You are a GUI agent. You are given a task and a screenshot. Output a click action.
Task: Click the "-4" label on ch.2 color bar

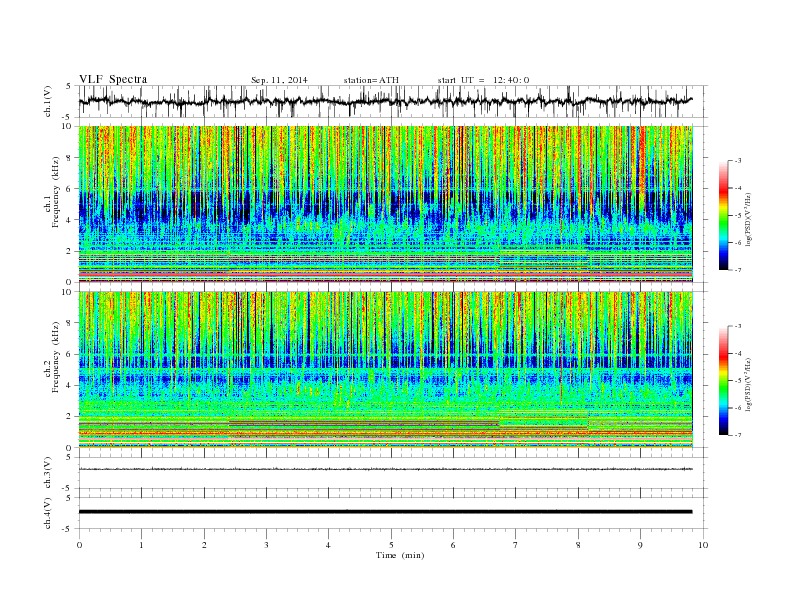(x=738, y=353)
